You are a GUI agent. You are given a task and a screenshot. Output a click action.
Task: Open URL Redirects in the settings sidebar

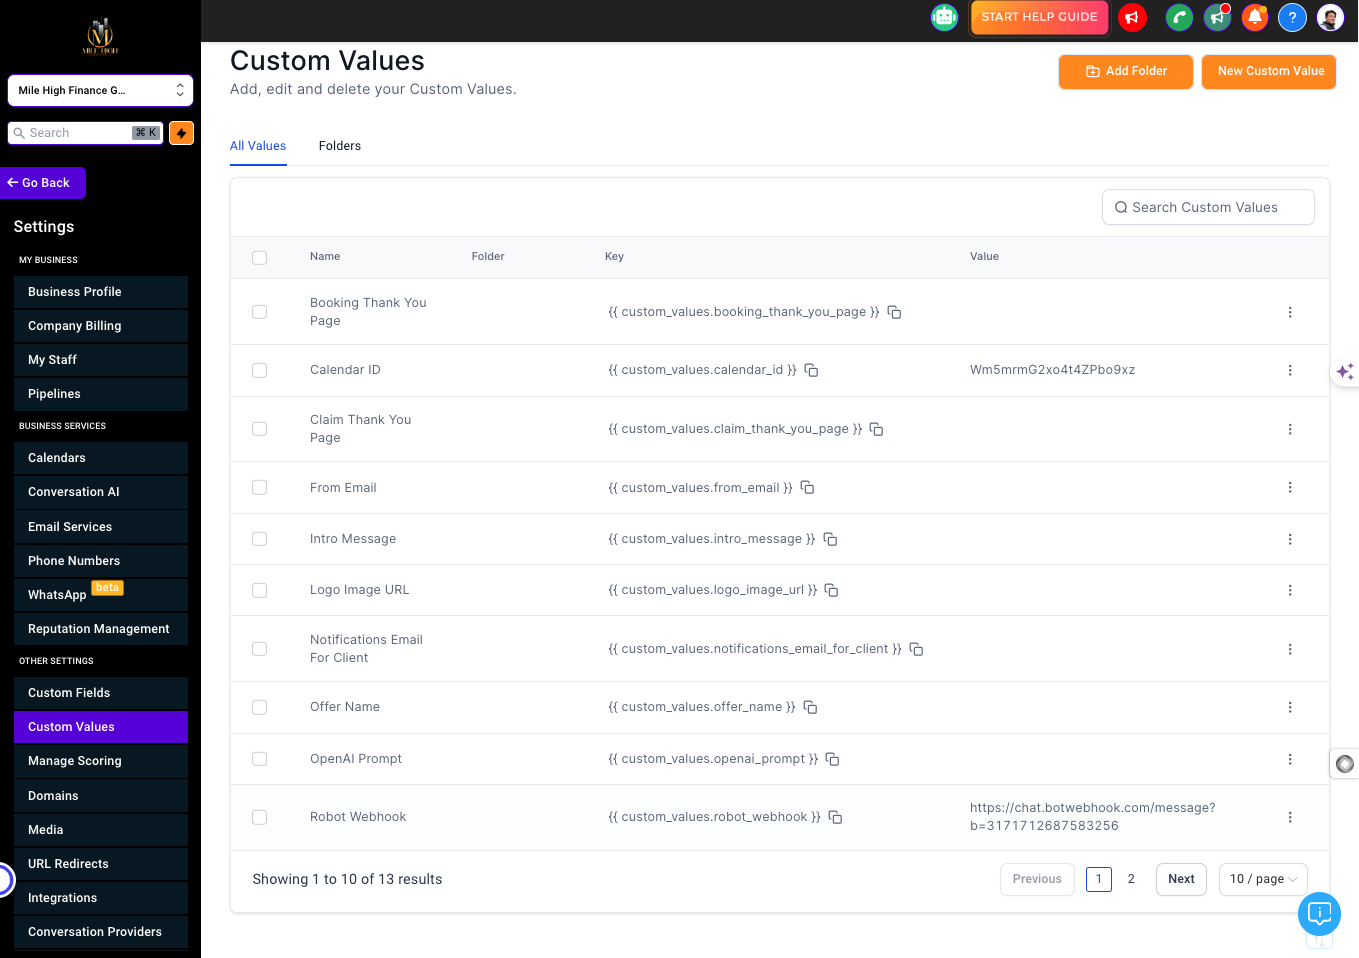pos(101,864)
